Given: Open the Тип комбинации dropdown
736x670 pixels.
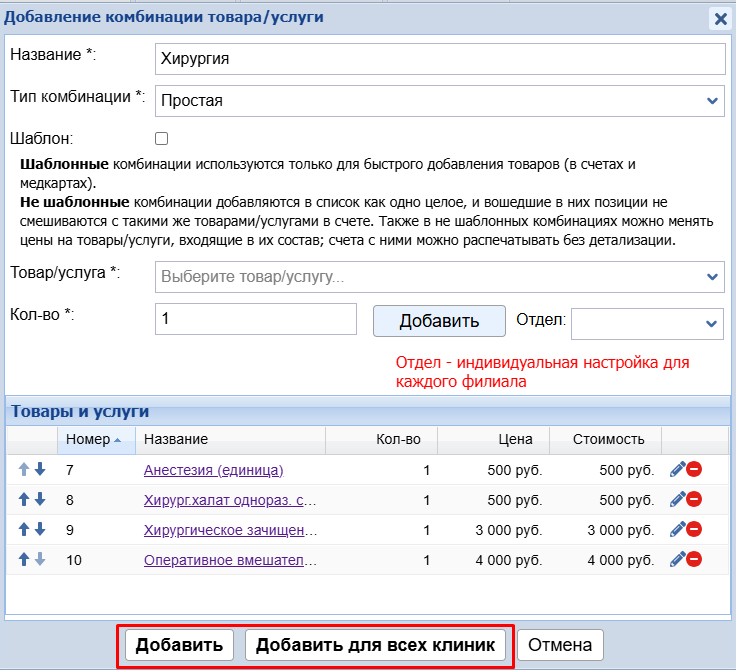Looking at the screenshot, I should pos(440,100).
